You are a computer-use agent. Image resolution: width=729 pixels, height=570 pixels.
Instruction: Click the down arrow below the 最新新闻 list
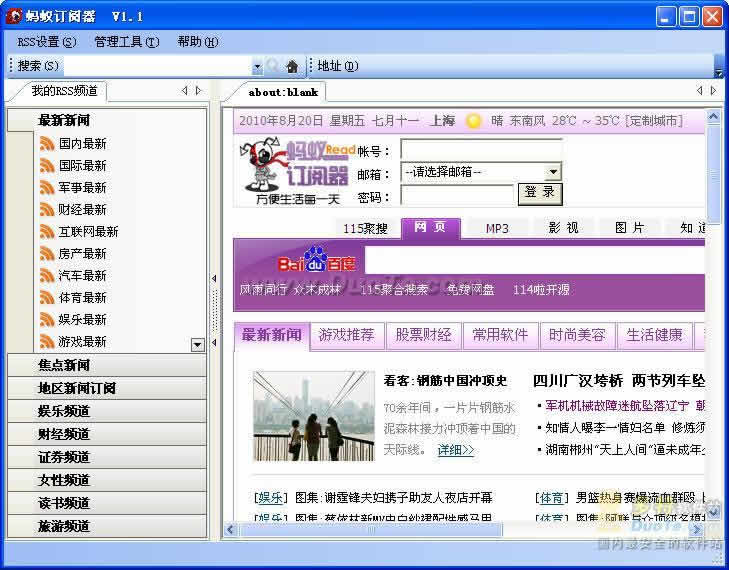(x=198, y=345)
